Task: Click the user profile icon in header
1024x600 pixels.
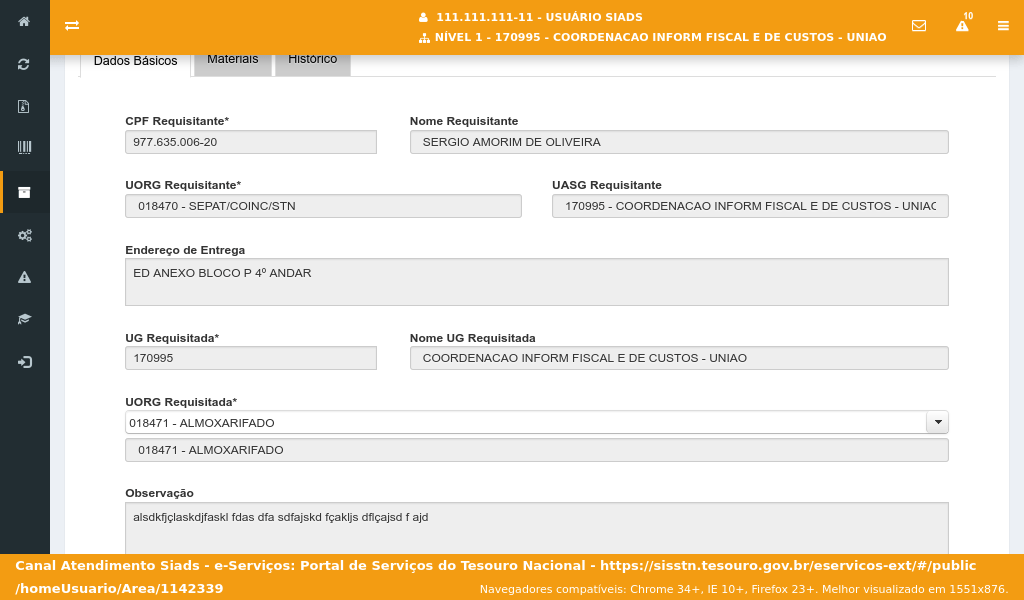Action: (423, 18)
